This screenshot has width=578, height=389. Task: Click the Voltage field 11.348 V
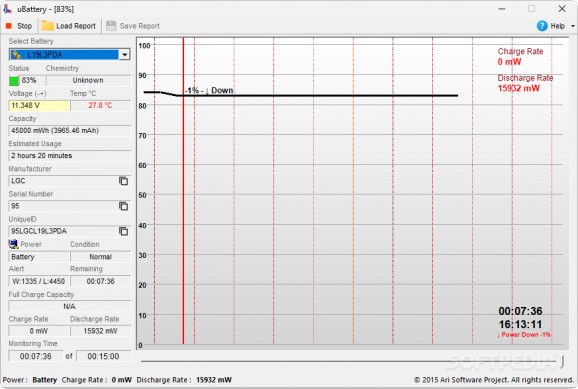pyautogui.click(x=39, y=105)
